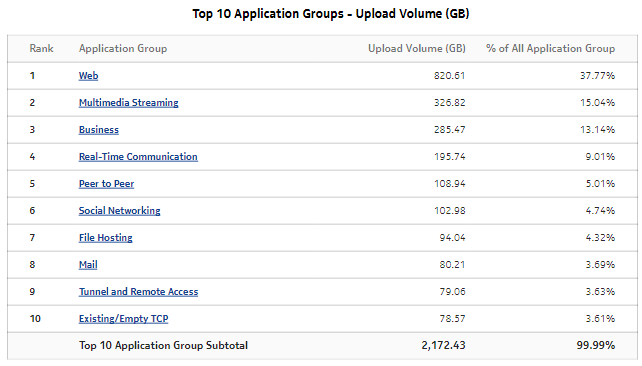Select the 78.57 upload volume value
The image size is (642, 366).
pyautogui.click(x=452, y=319)
